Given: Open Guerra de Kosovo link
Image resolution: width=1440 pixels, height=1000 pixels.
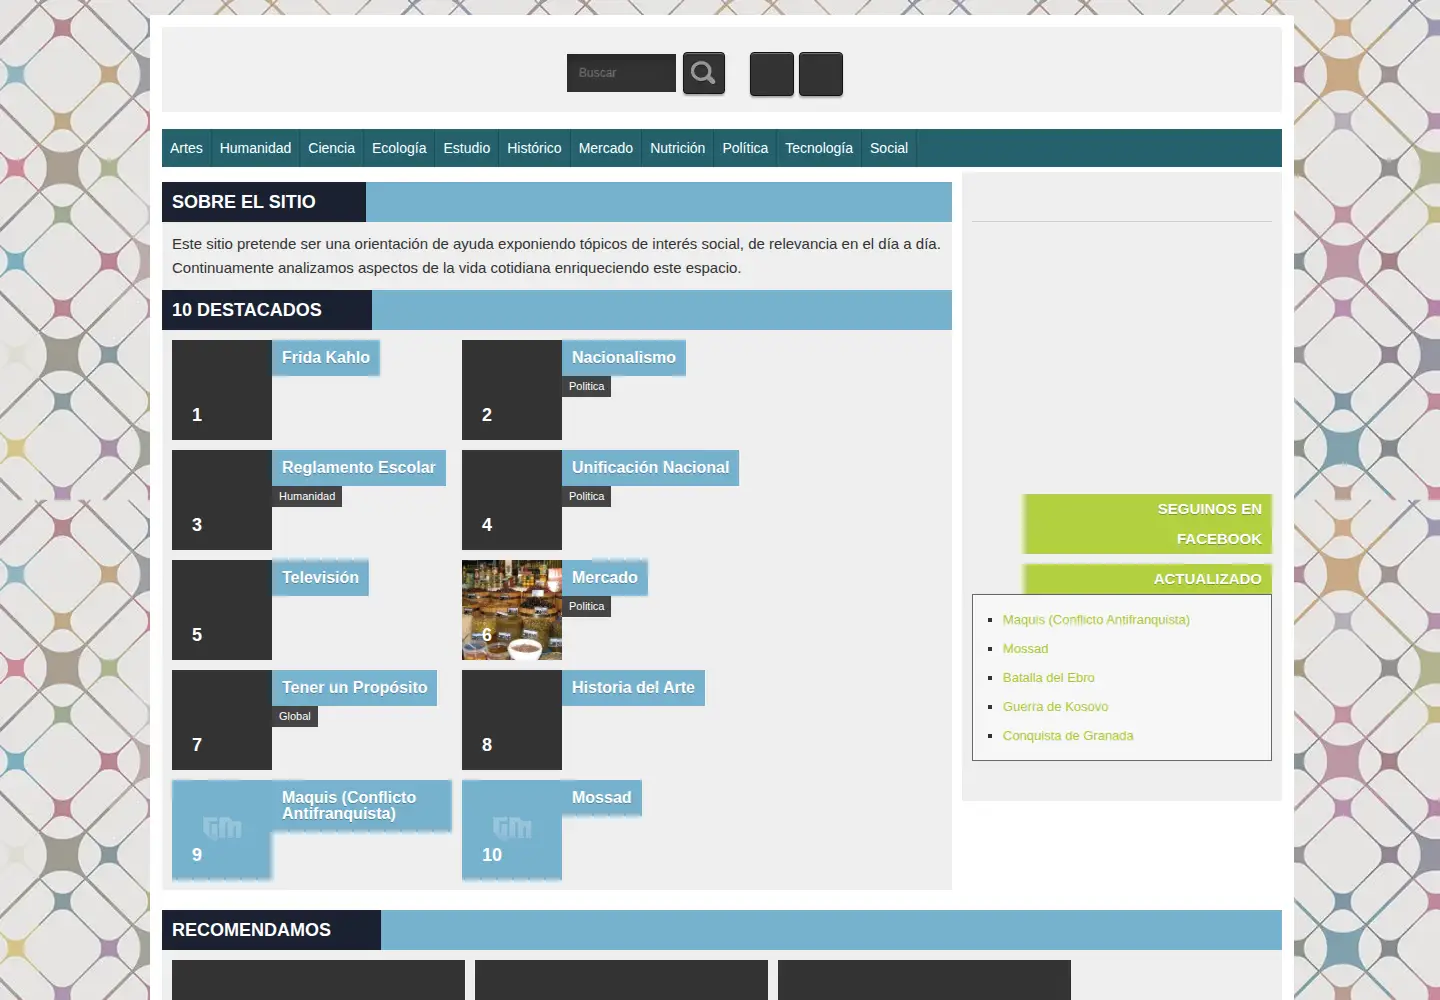Looking at the screenshot, I should [1055, 707].
